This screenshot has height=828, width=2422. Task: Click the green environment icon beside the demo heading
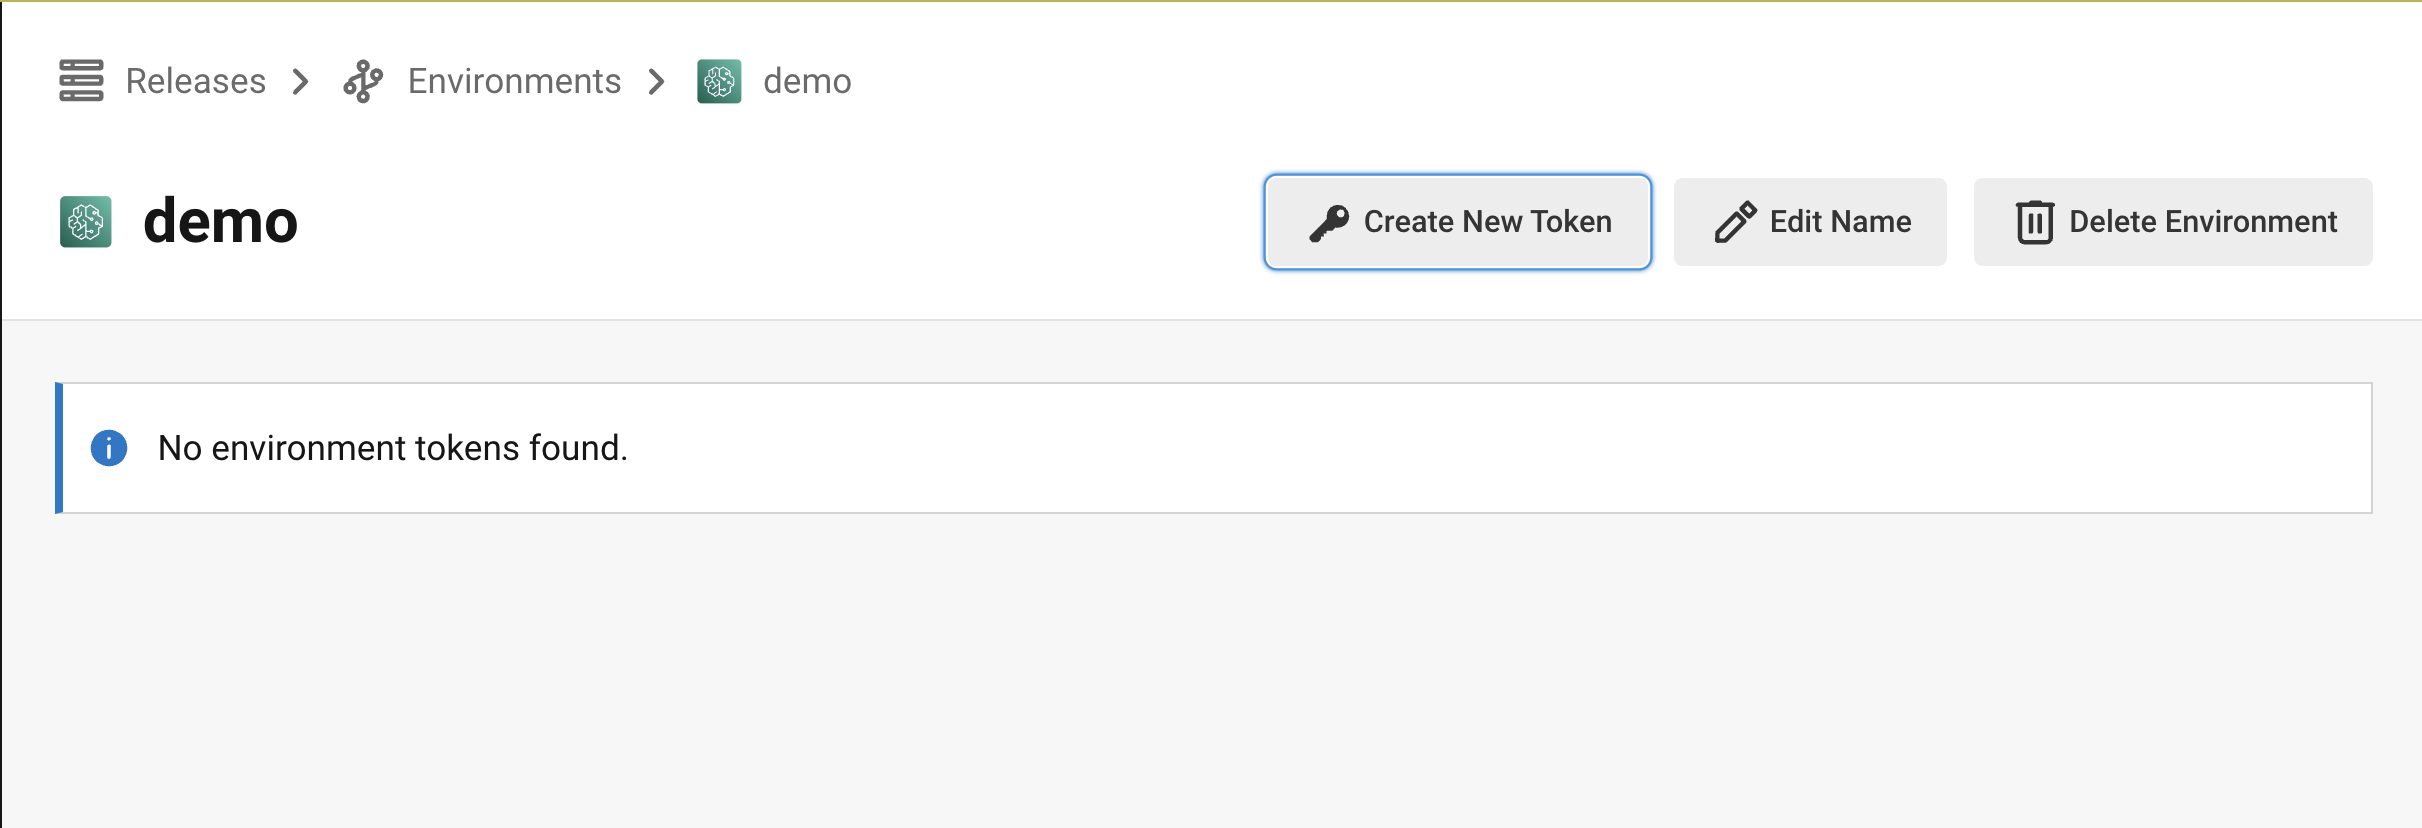86,221
